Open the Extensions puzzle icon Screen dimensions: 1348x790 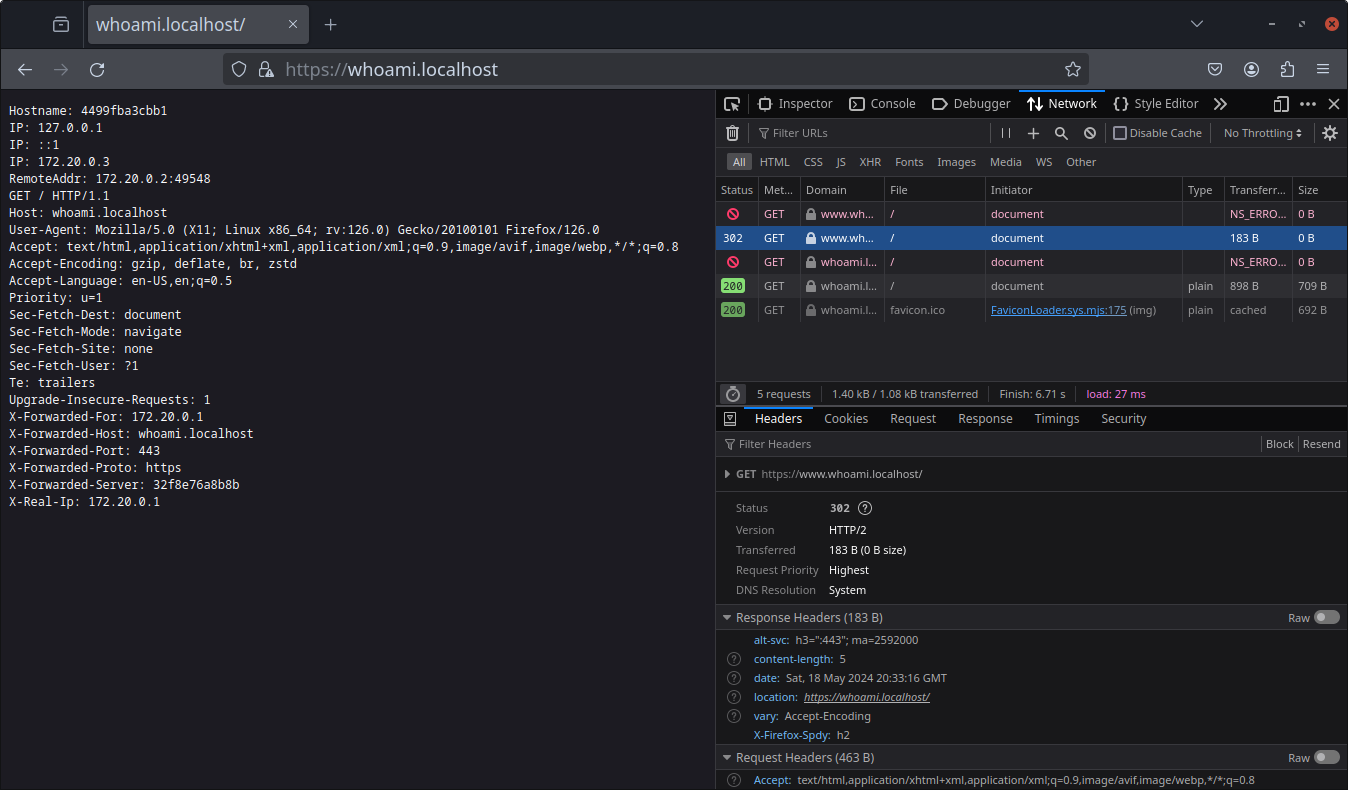[1287, 69]
